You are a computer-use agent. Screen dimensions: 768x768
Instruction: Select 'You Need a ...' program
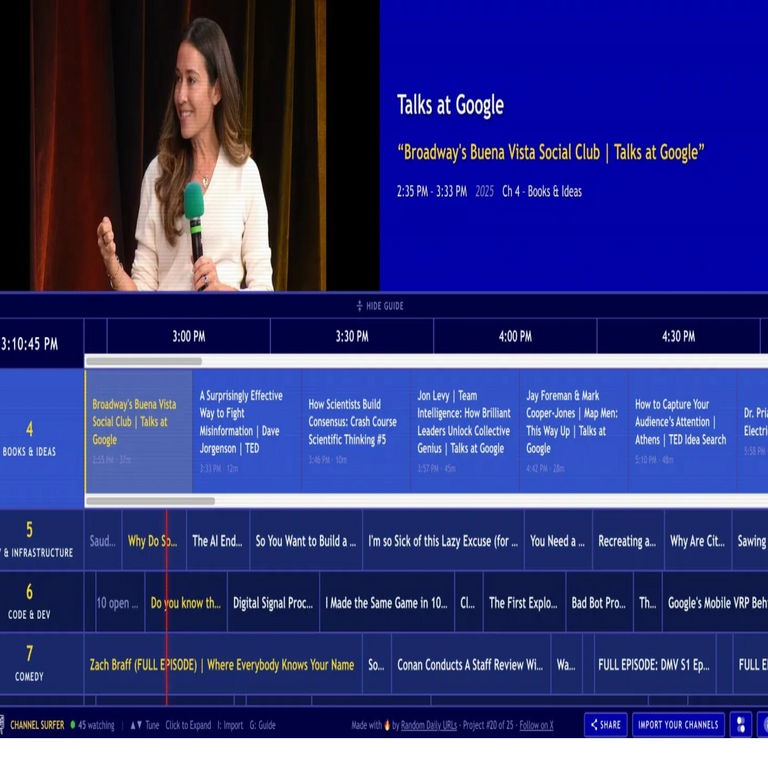click(x=558, y=541)
